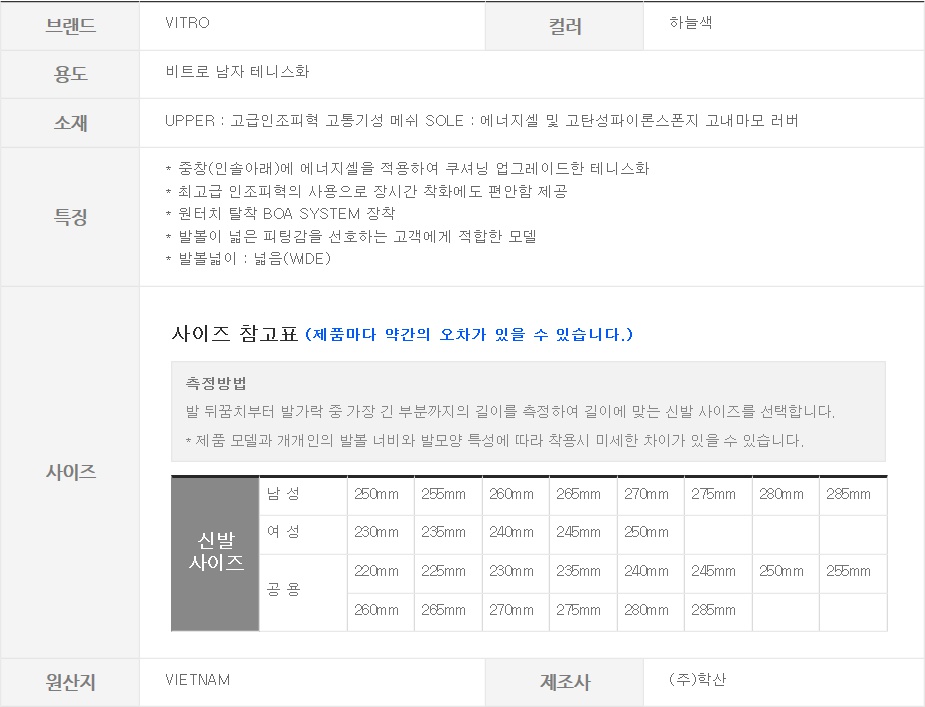Image resolution: width=925 pixels, height=707 pixels.
Task: Select the BOA SYSTEM feature line
Action: point(280,213)
